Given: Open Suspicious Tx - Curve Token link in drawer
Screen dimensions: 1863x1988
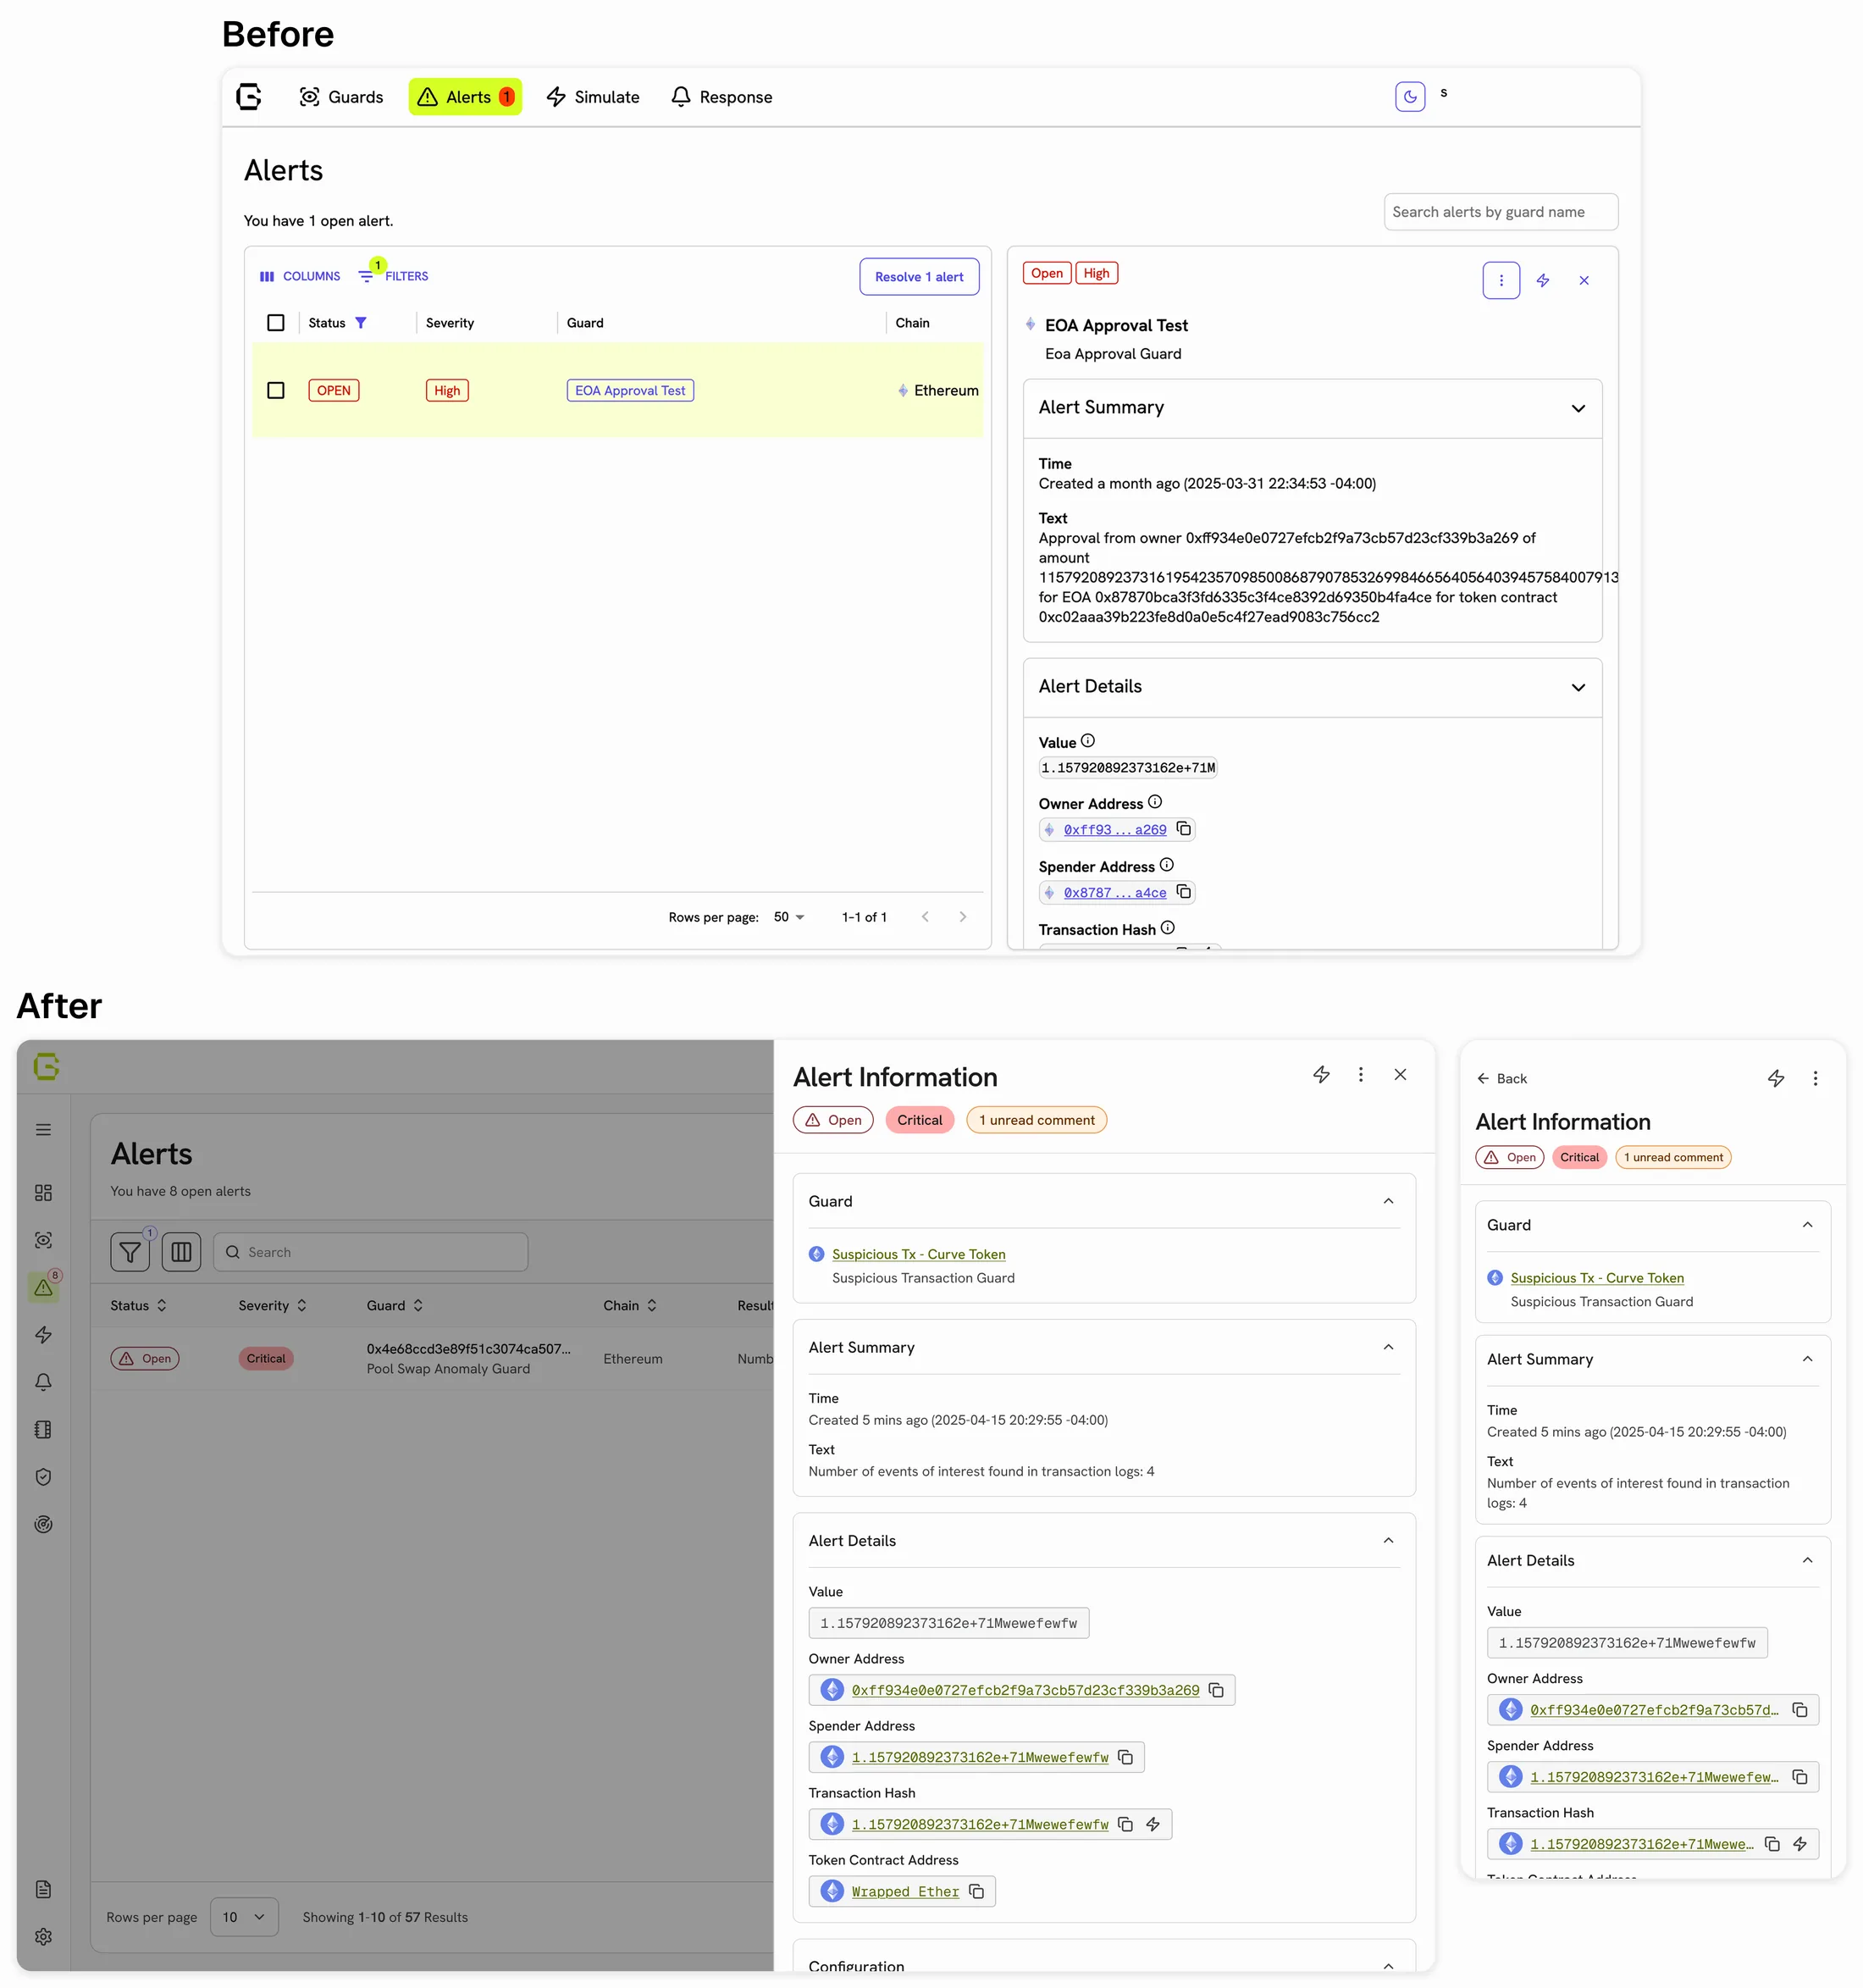Looking at the screenshot, I should [x=918, y=1254].
